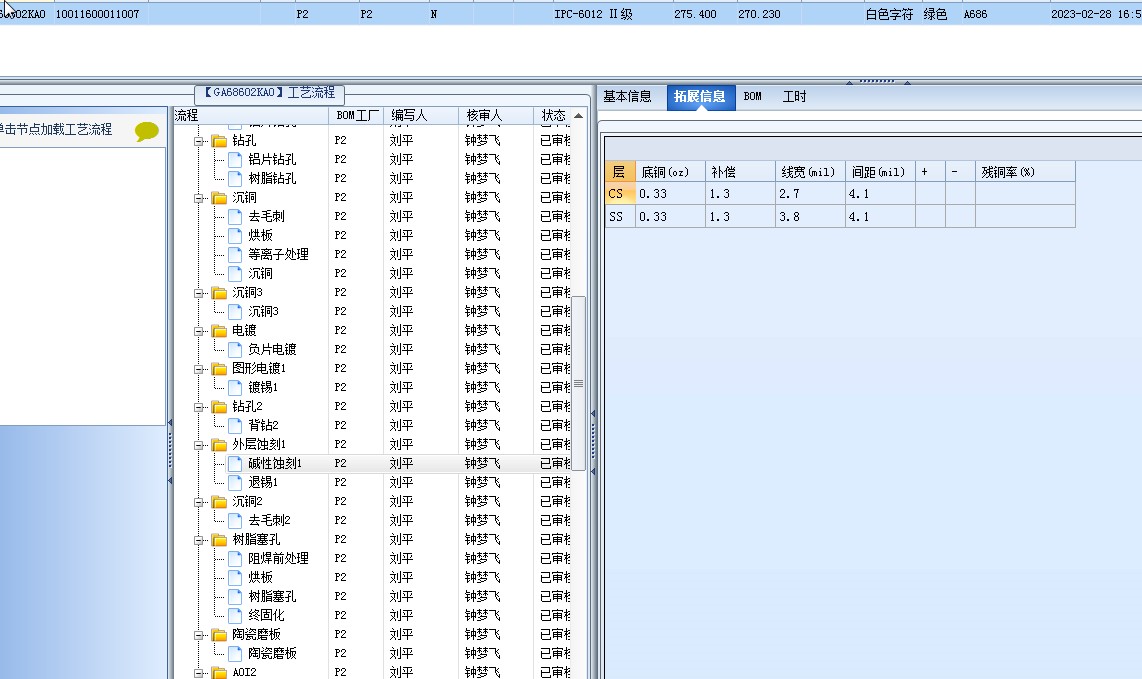
Task: Click the 底铜(oz) column header
Action: [670, 172]
